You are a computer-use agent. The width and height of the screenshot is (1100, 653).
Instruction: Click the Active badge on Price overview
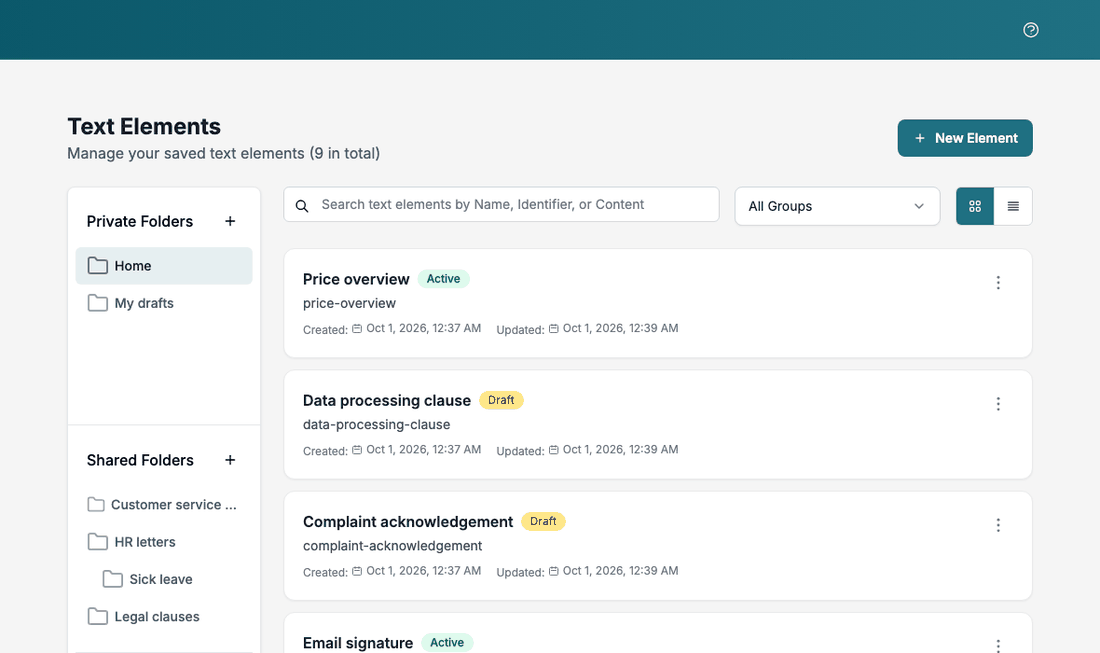click(x=443, y=279)
